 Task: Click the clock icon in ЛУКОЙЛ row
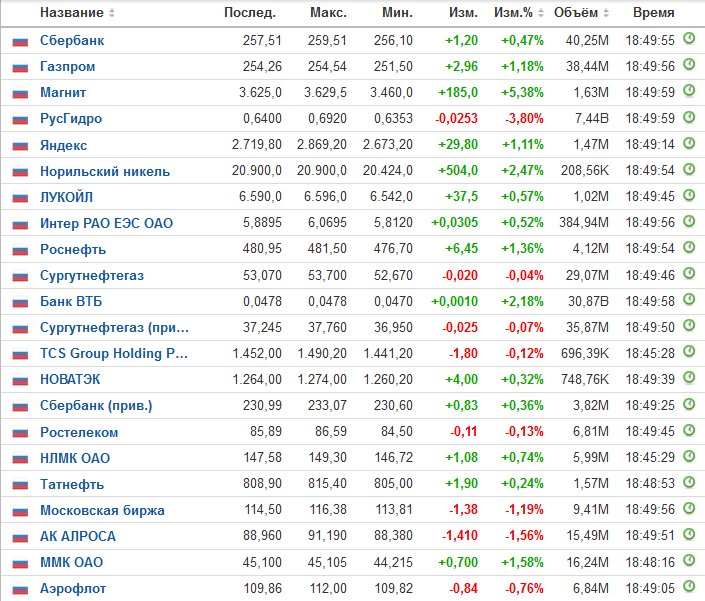[x=689, y=195]
